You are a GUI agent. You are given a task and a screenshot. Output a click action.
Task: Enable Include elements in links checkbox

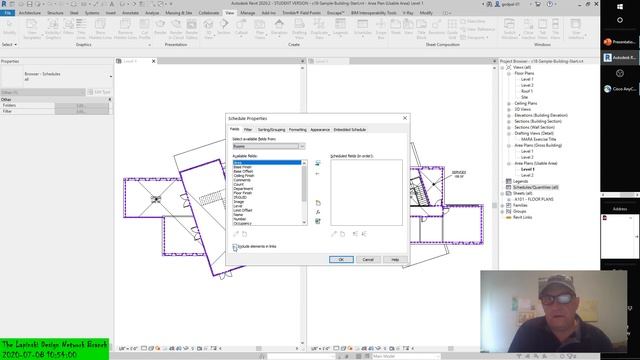(x=235, y=247)
